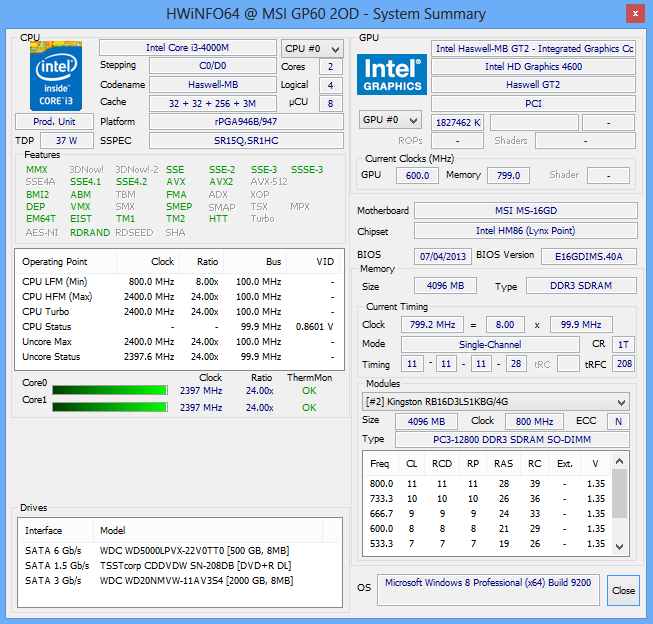Select the 800.0 frequency timing row
The width and height of the screenshot is (653, 624).
487,484
